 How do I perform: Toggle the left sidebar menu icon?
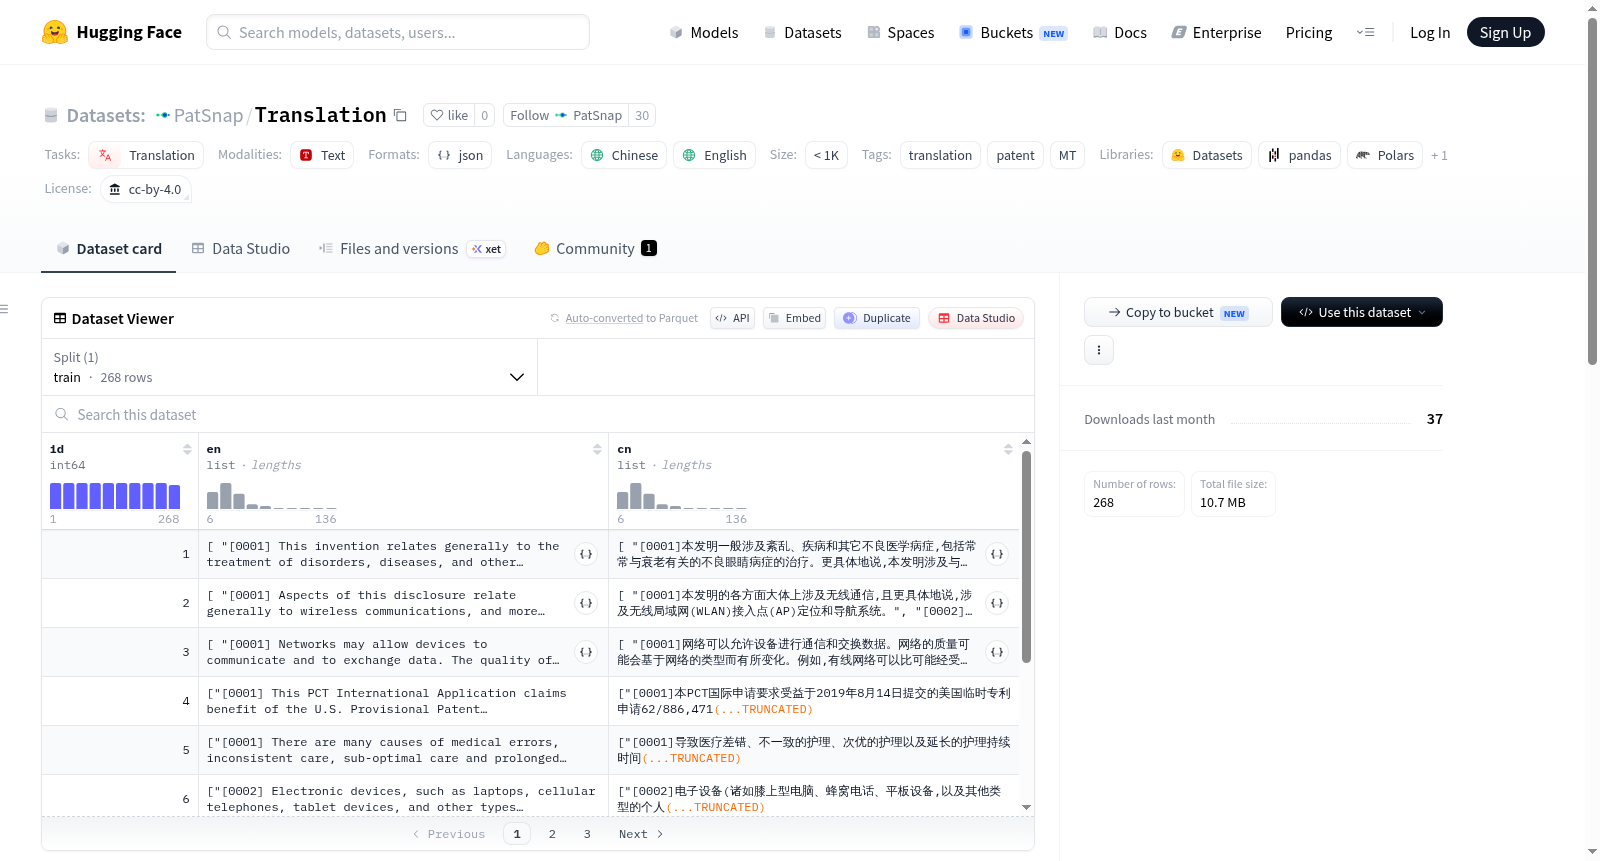[x=4, y=309]
